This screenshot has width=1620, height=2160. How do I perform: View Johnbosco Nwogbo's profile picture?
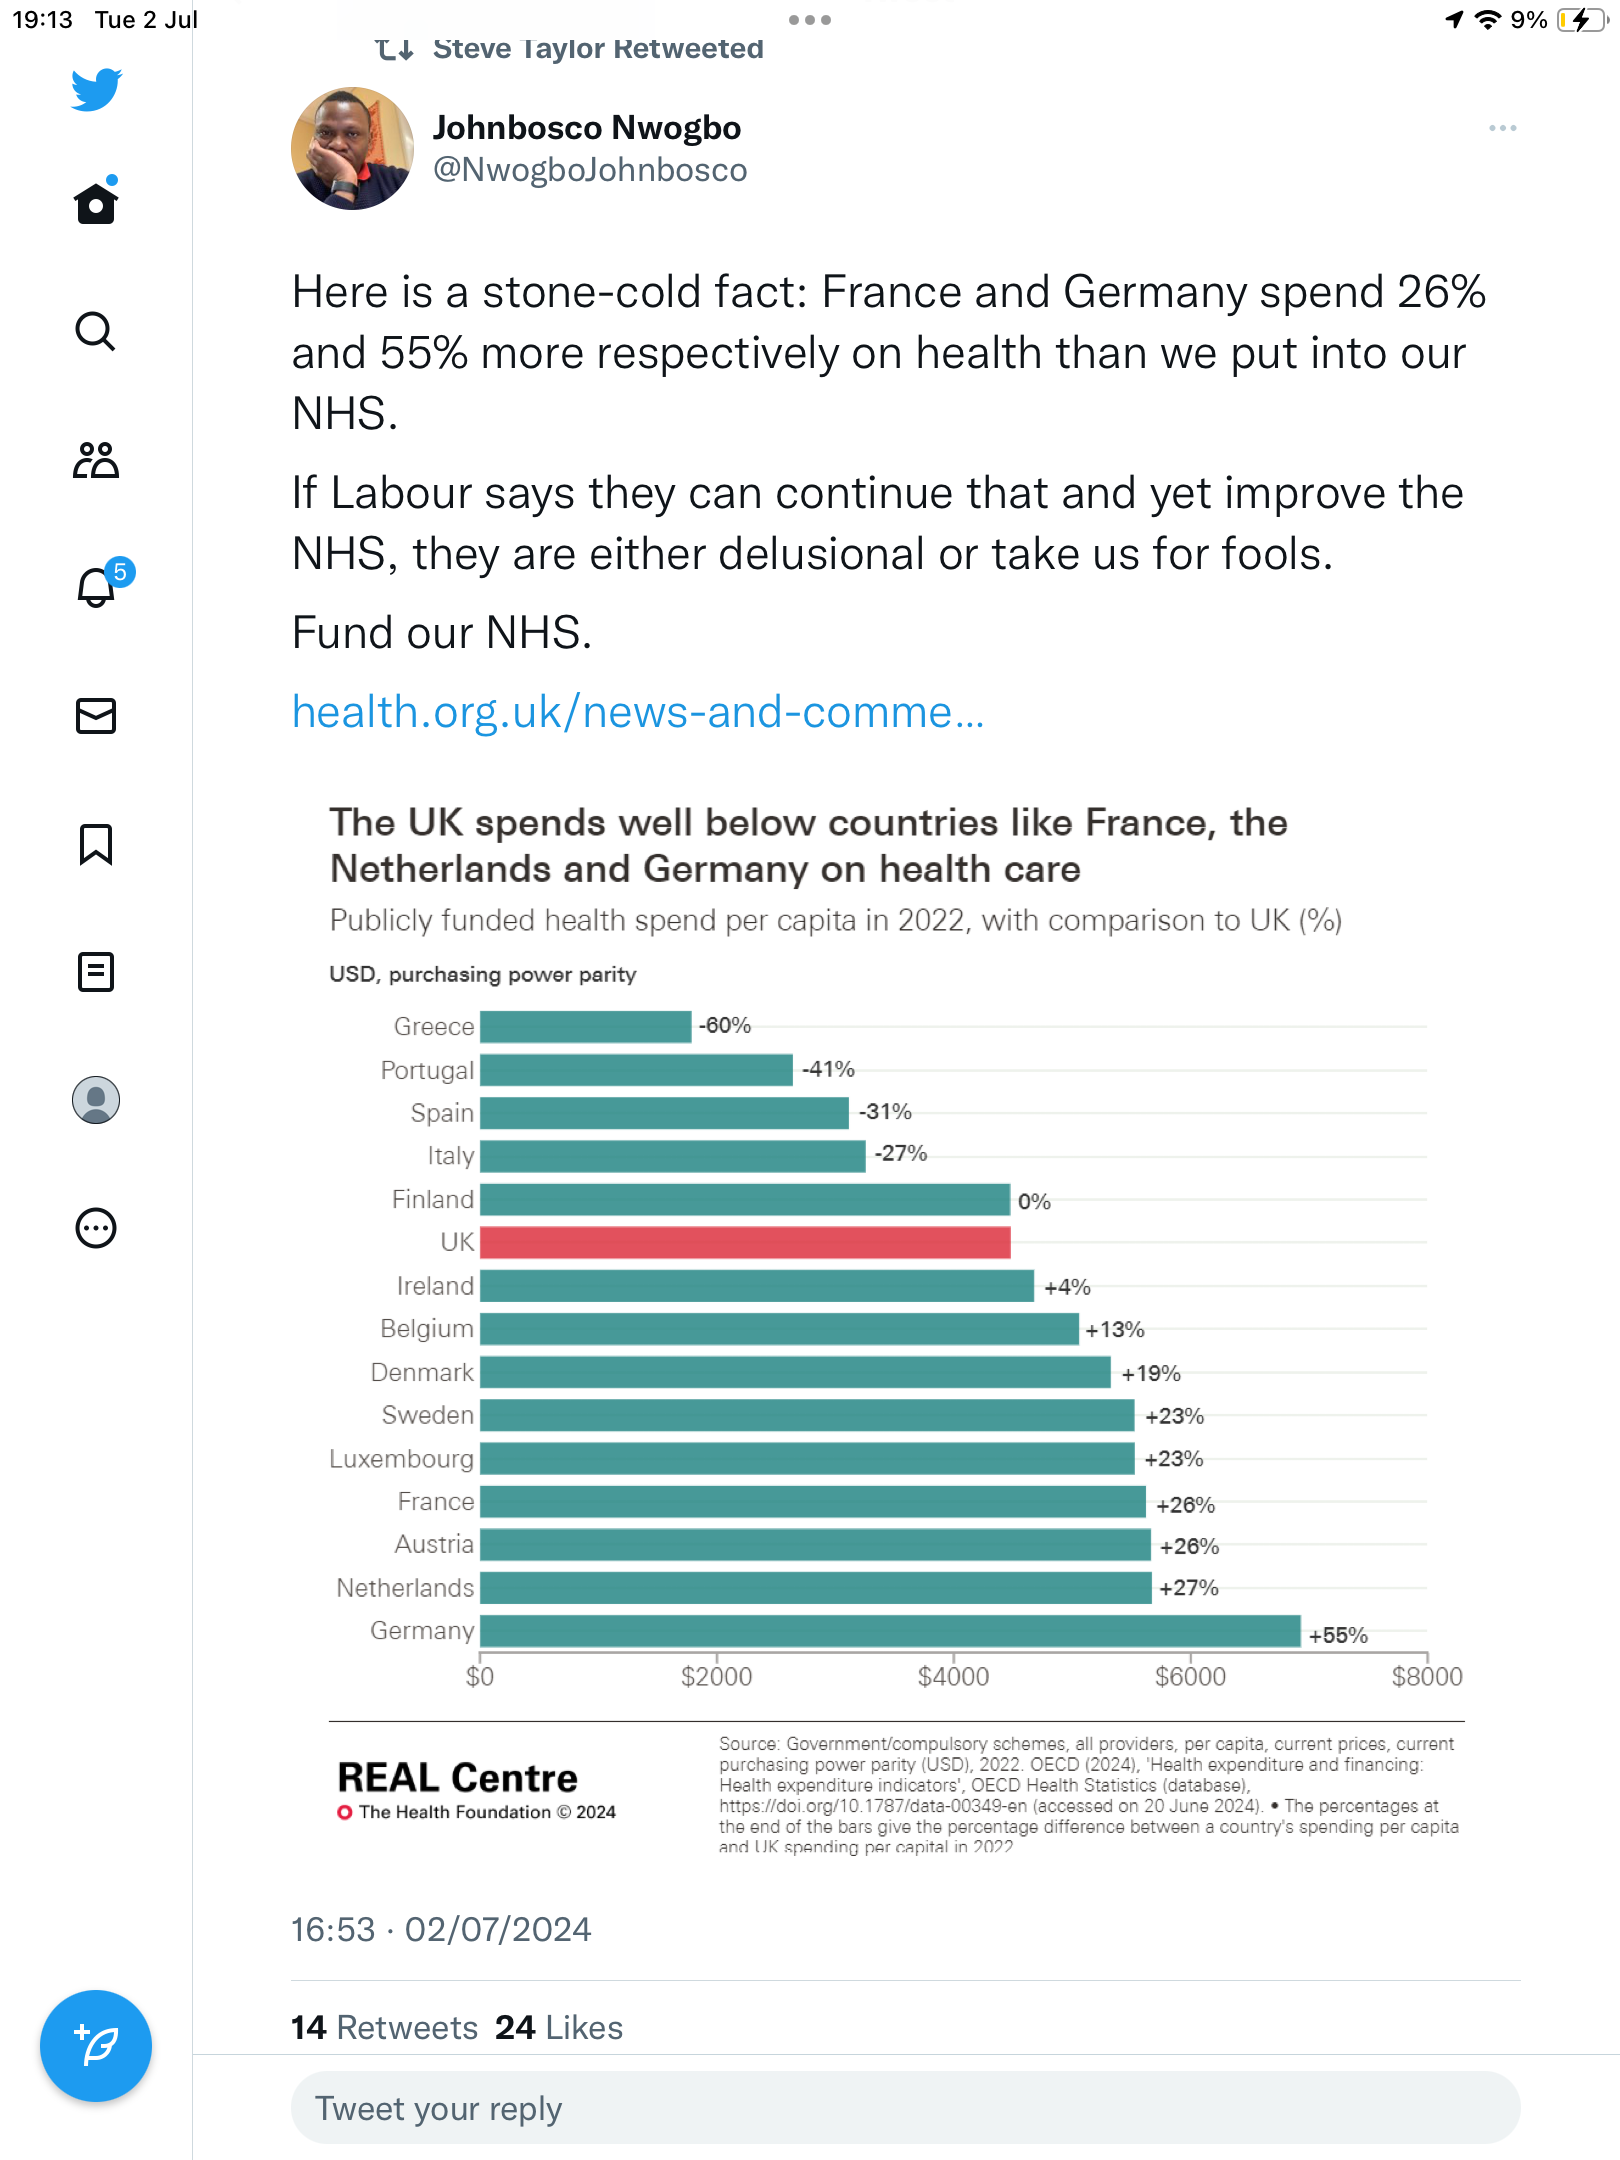352,148
